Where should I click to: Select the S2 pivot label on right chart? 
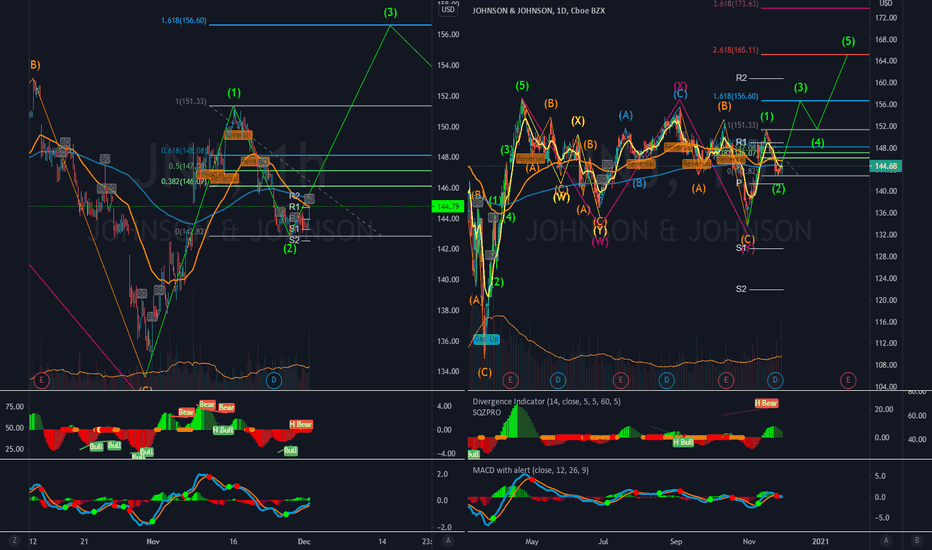pyautogui.click(x=741, y=289)
